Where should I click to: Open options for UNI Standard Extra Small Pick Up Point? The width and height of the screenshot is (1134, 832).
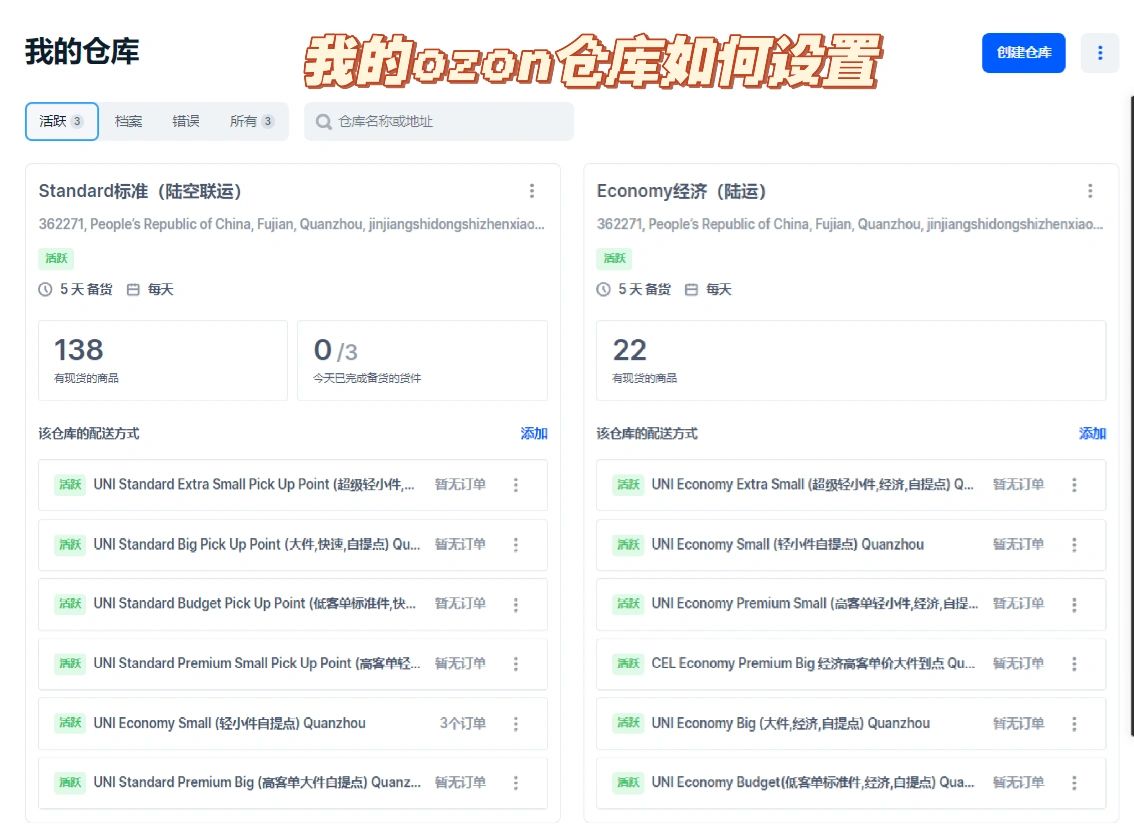[x=516, y=485]
